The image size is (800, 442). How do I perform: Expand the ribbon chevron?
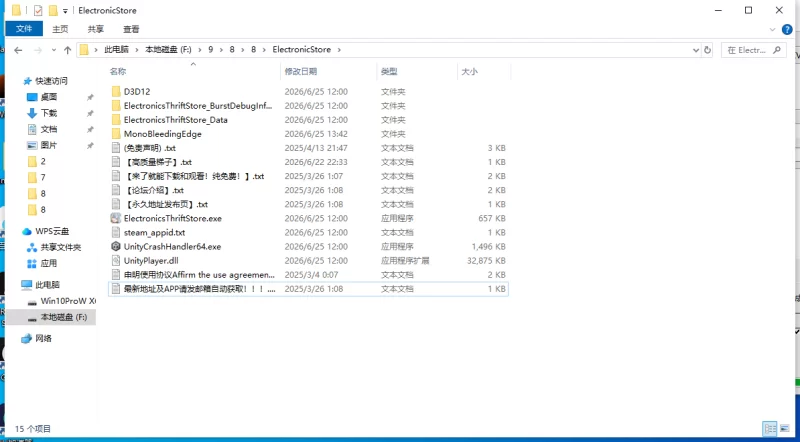click(772, 30)
